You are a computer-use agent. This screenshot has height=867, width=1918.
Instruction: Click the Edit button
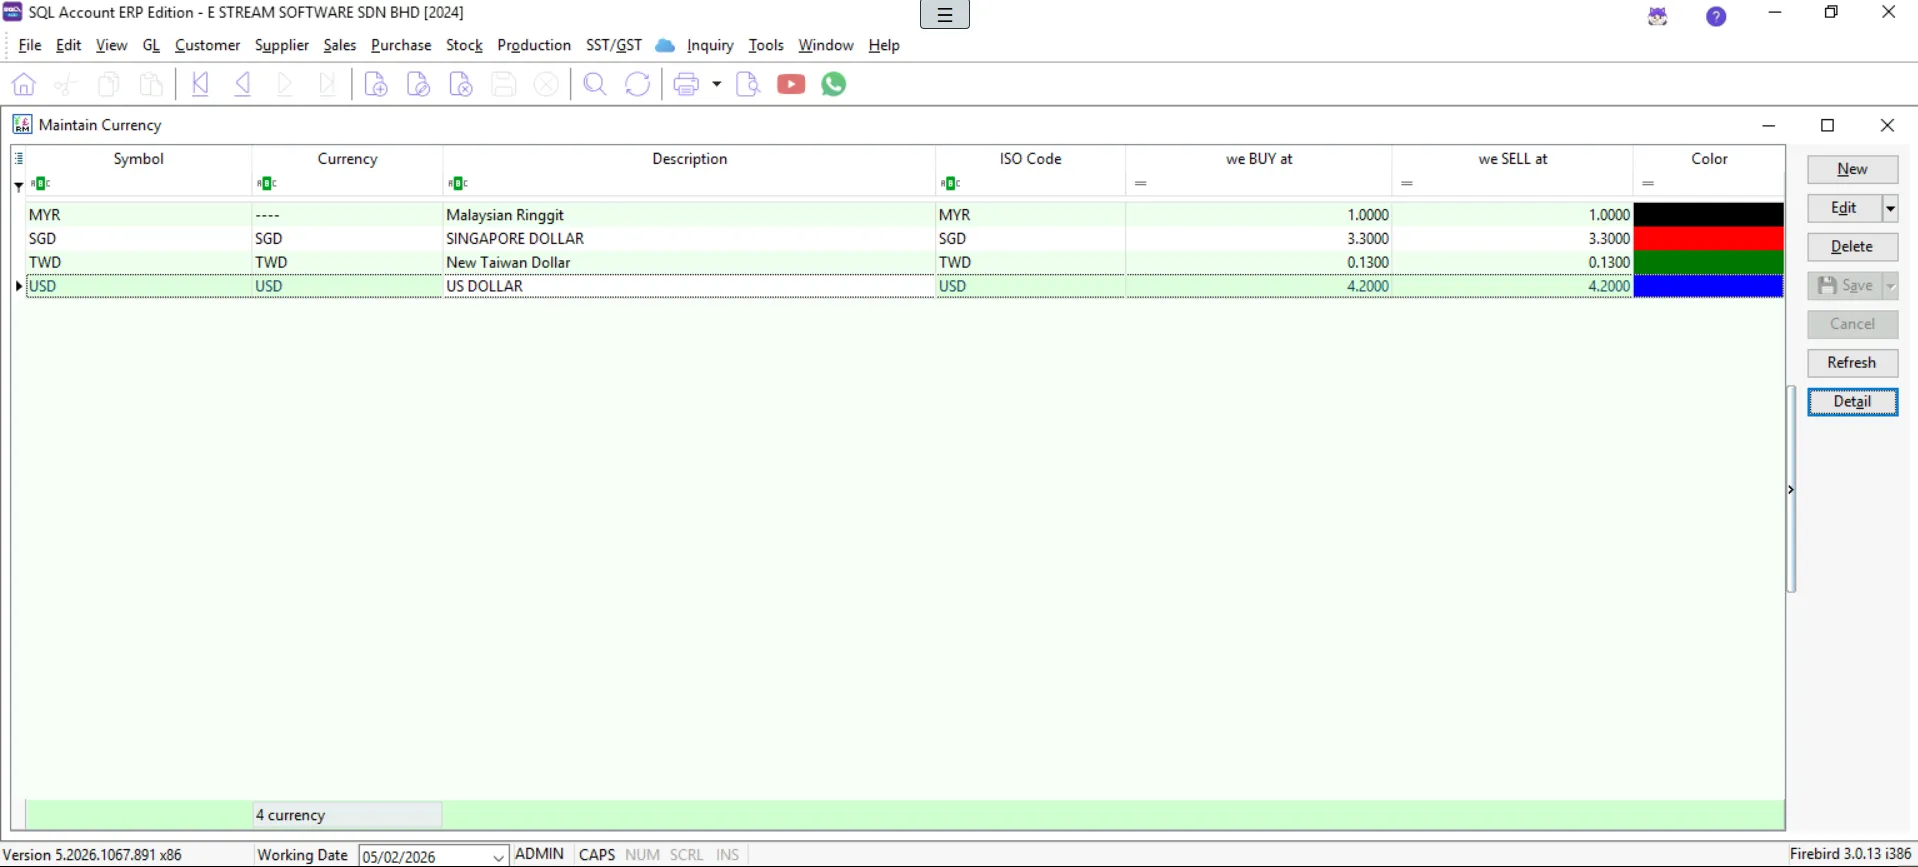[x=1844, y=208]
